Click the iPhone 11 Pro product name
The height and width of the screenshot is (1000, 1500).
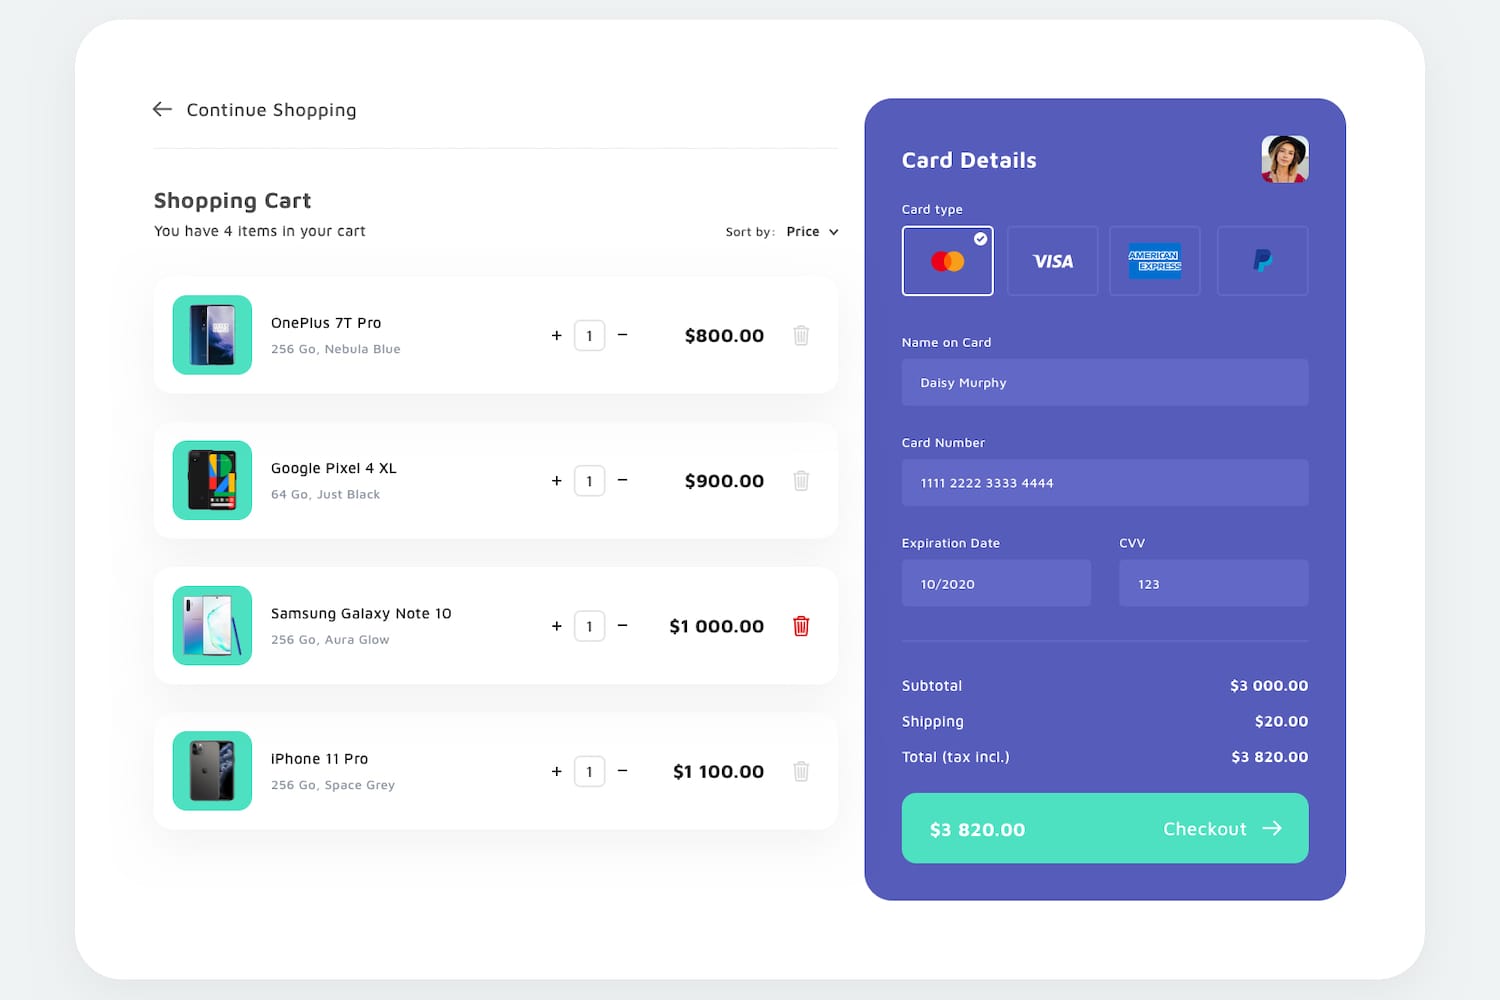pos(320,759)
